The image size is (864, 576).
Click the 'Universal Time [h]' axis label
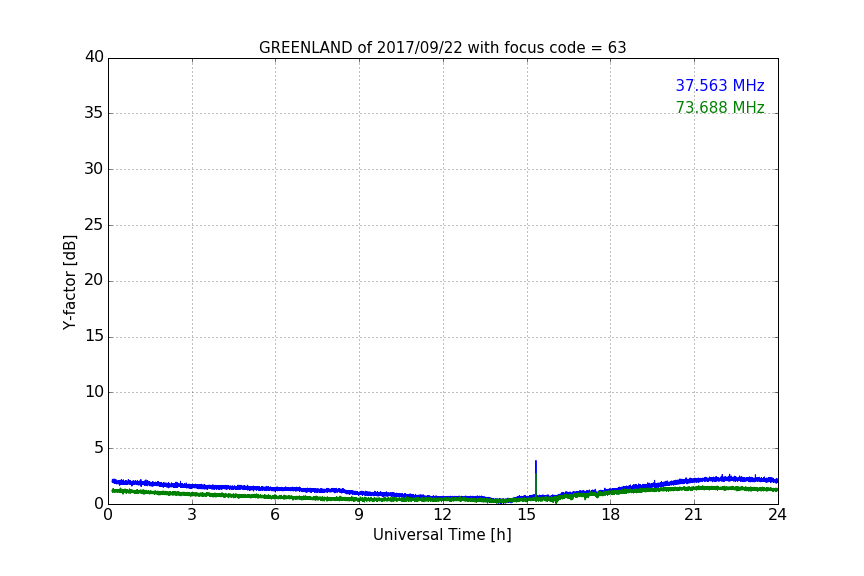442,534
